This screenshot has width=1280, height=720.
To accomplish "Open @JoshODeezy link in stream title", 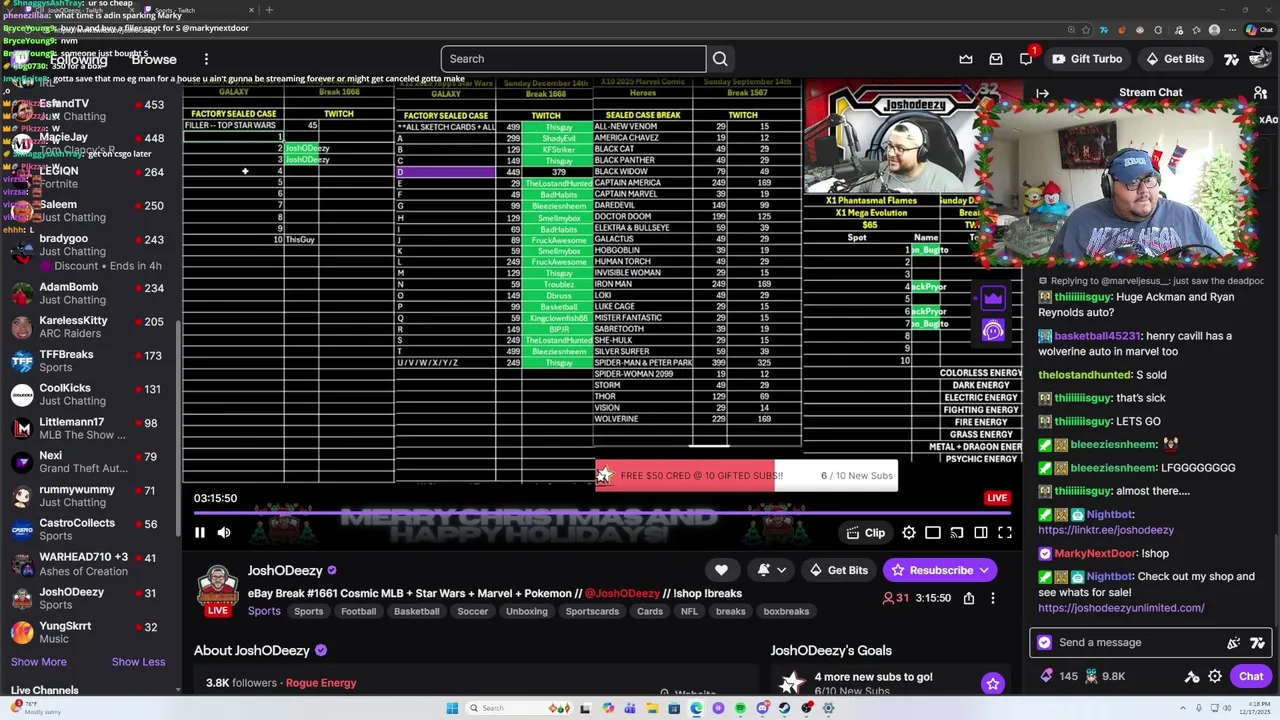I will point(622,593).
